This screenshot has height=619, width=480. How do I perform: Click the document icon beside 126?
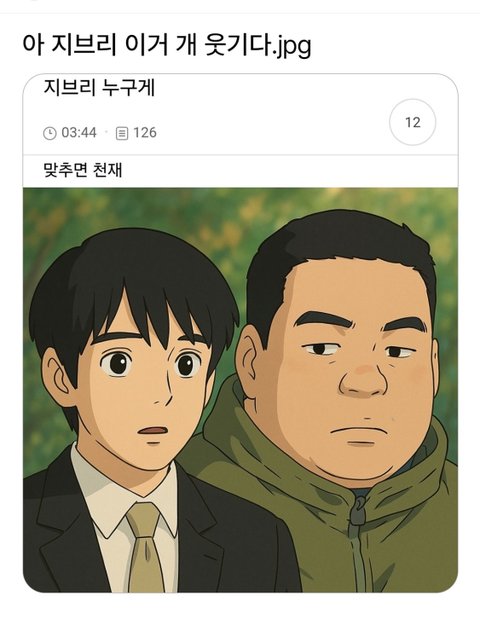point(122,133)
